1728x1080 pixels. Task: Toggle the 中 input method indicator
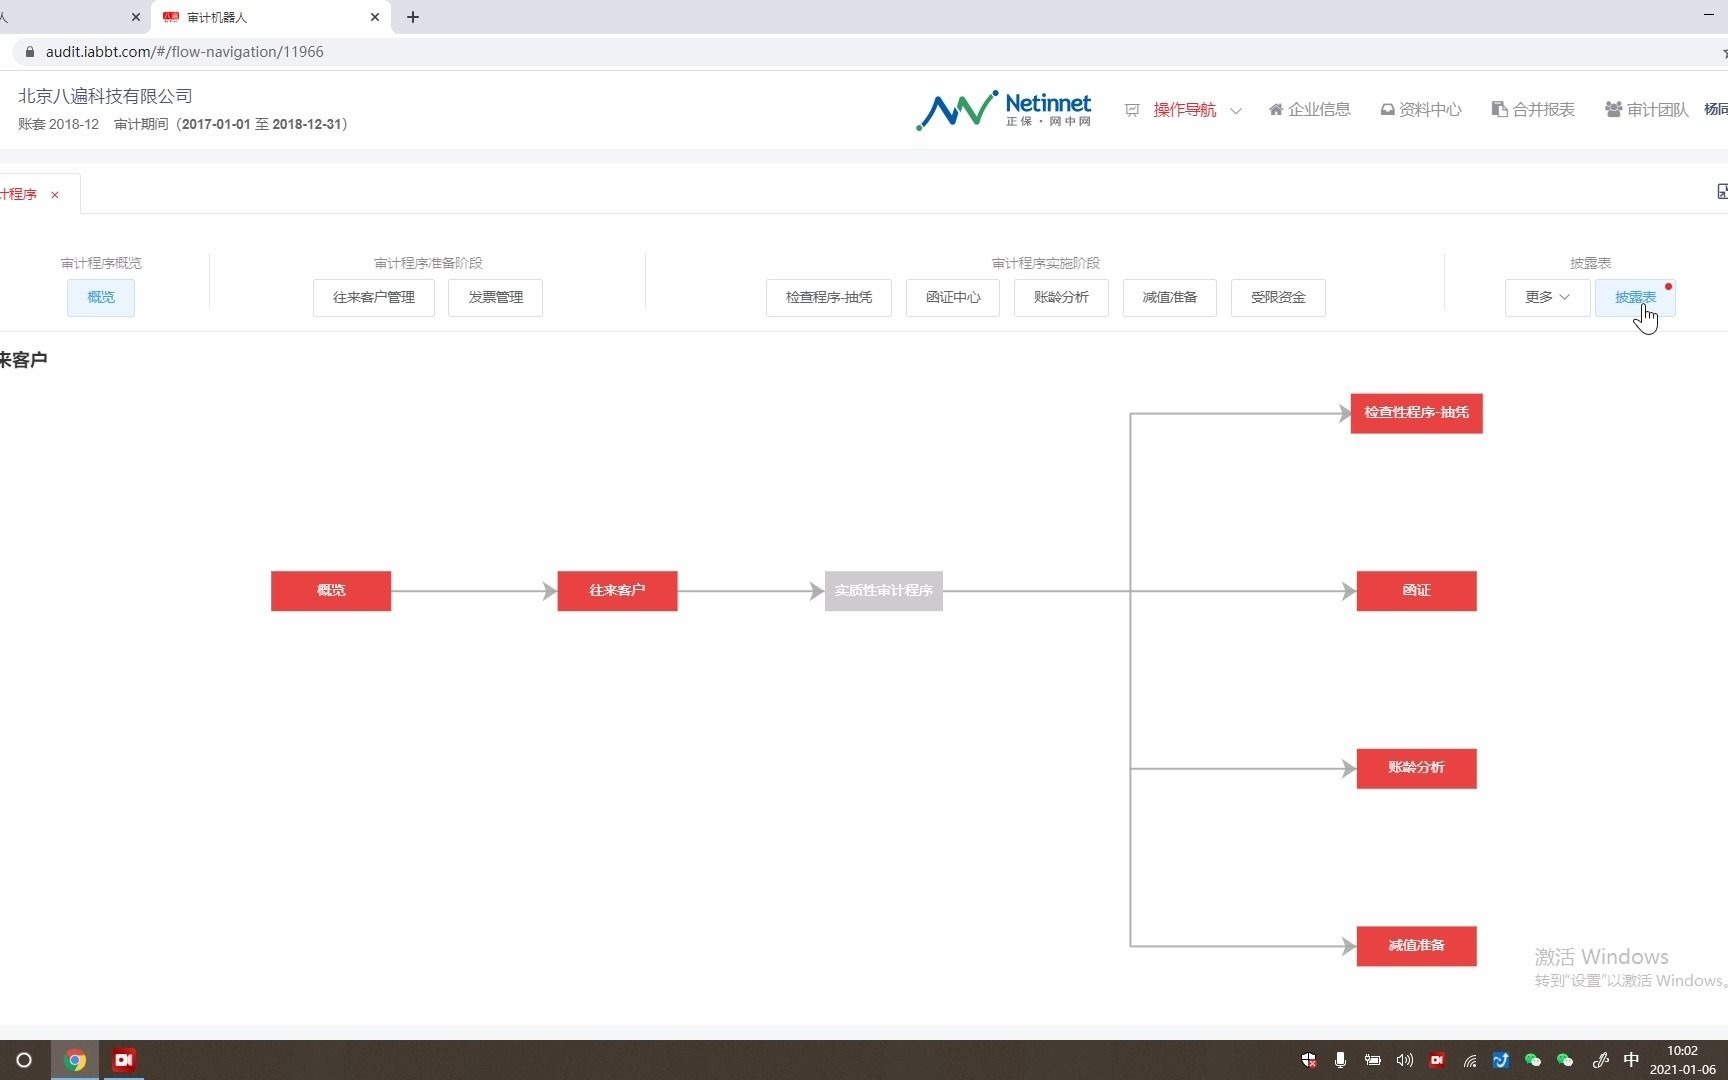(1631, 1060)
